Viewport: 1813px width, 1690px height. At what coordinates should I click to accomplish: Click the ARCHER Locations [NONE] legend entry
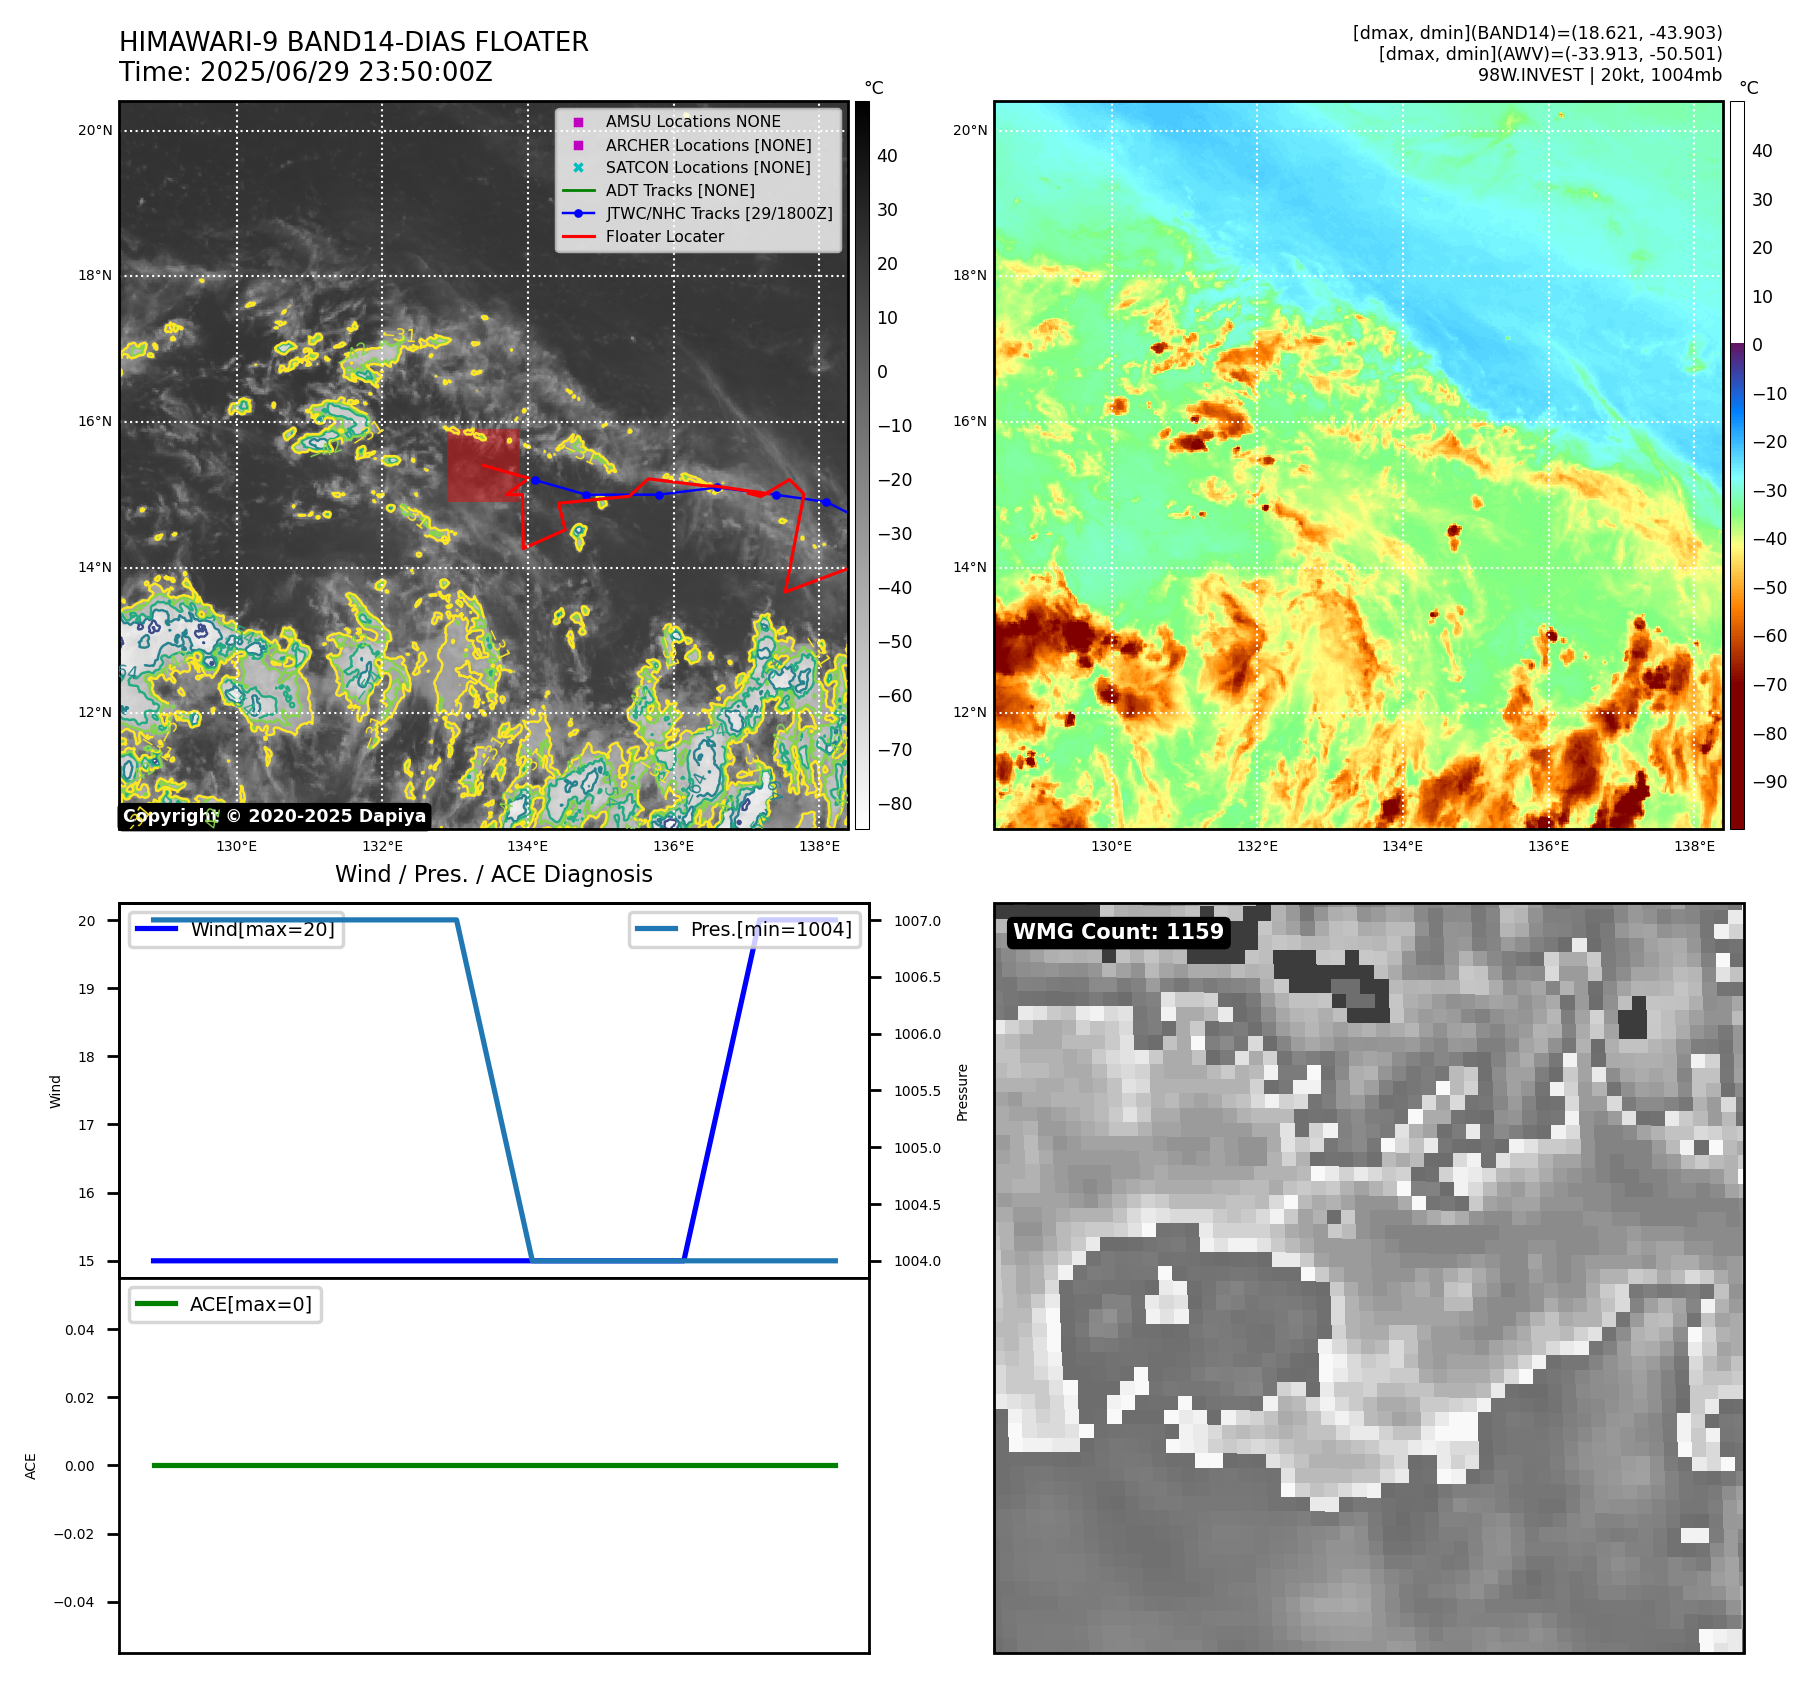(x=708, y=145)
